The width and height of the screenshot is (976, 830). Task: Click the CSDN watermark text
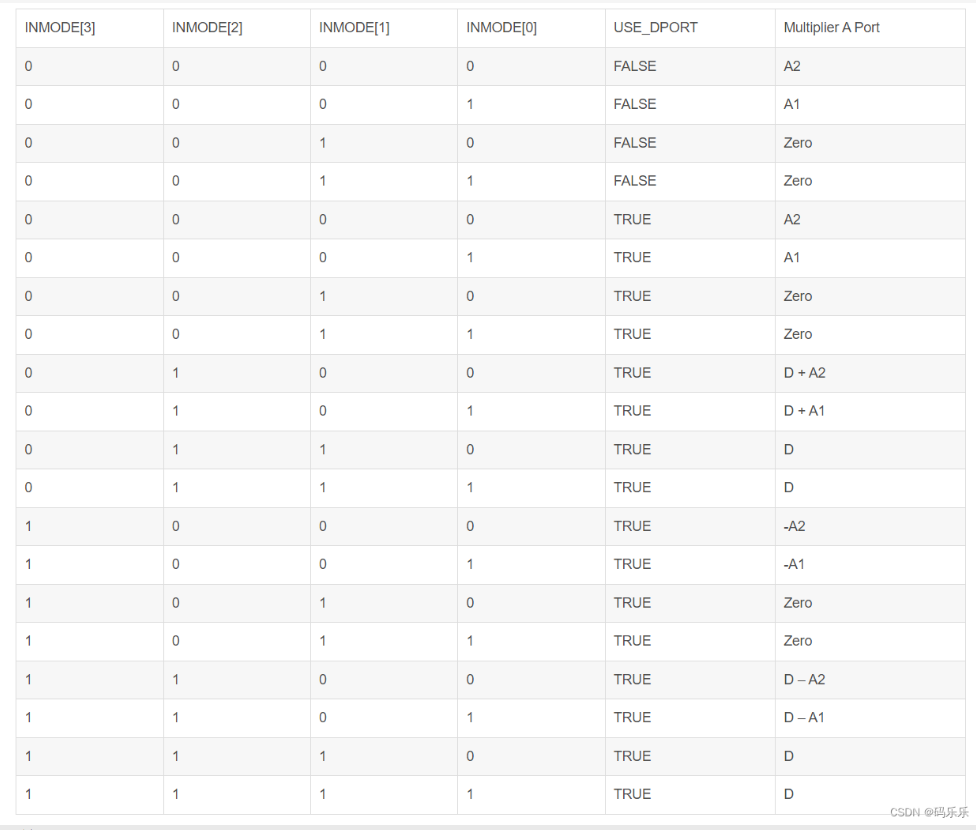coord(929,812)
